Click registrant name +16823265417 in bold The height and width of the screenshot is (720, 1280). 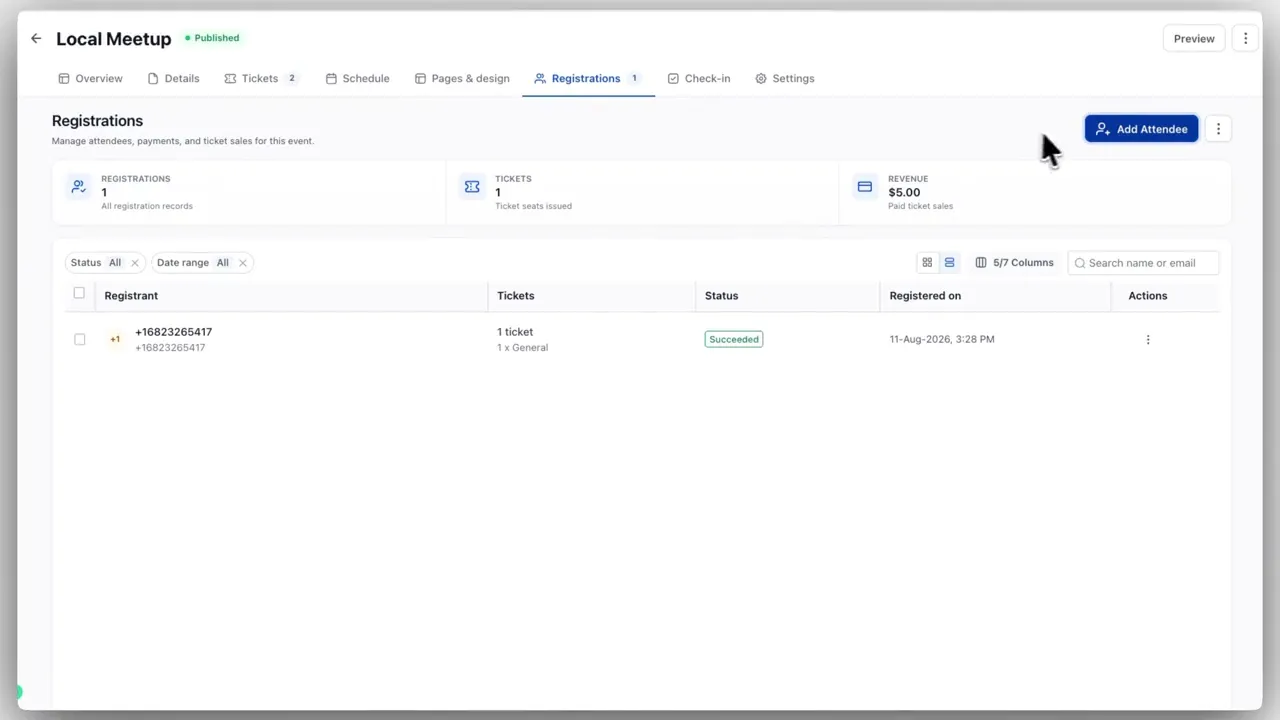point(173,332)
